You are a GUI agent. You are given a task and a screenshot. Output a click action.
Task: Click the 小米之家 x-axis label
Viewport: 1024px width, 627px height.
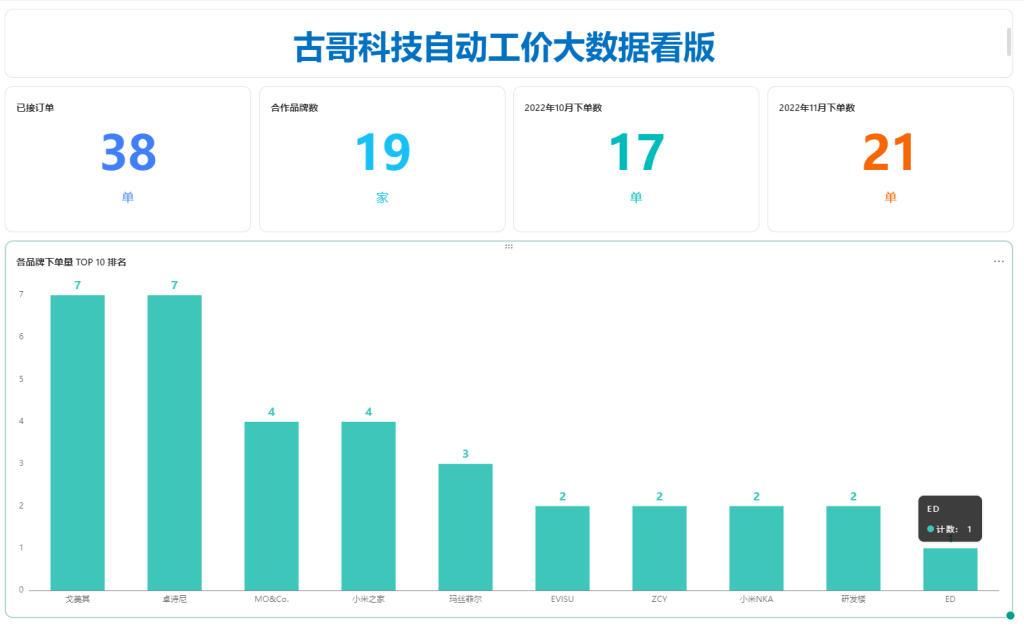368,599
